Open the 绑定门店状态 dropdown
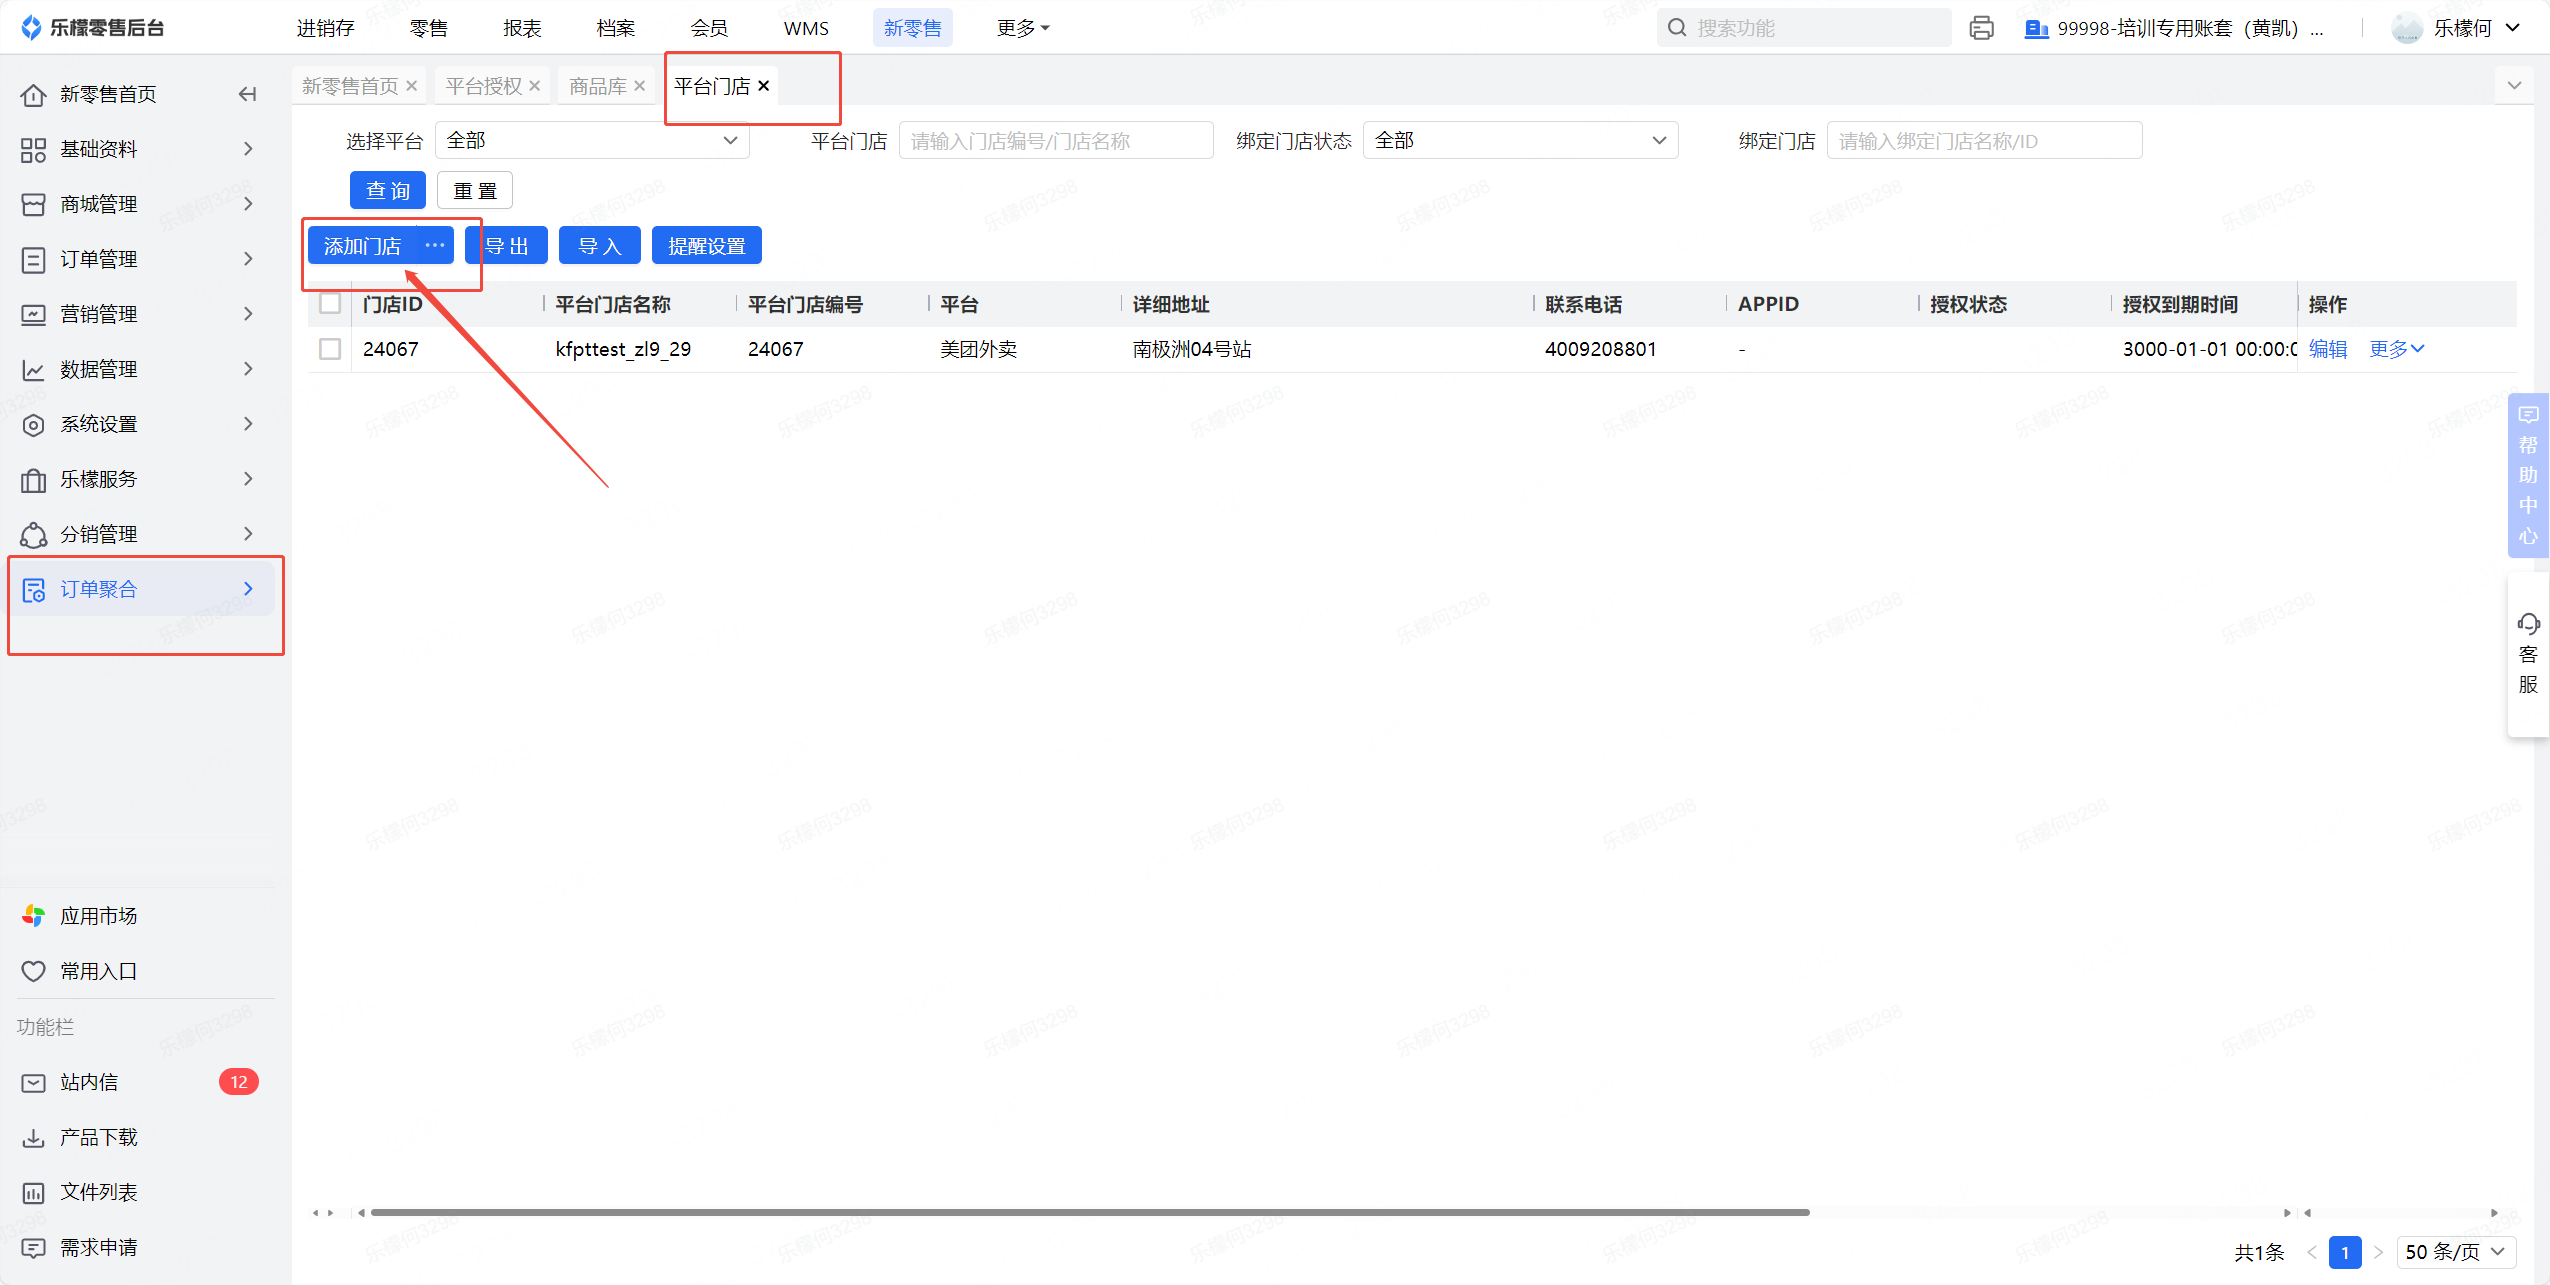The height and width of the screenshot is (1285, 2550). pos(1519,141)
